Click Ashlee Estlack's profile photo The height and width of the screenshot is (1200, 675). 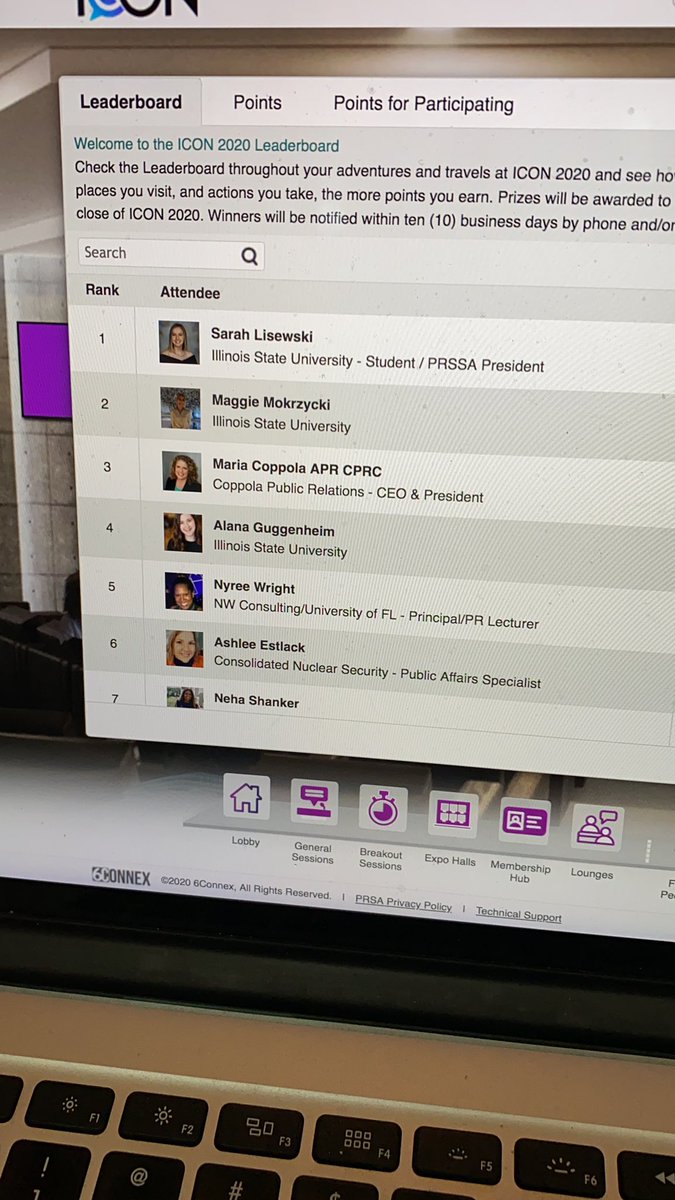pos(185,648)
